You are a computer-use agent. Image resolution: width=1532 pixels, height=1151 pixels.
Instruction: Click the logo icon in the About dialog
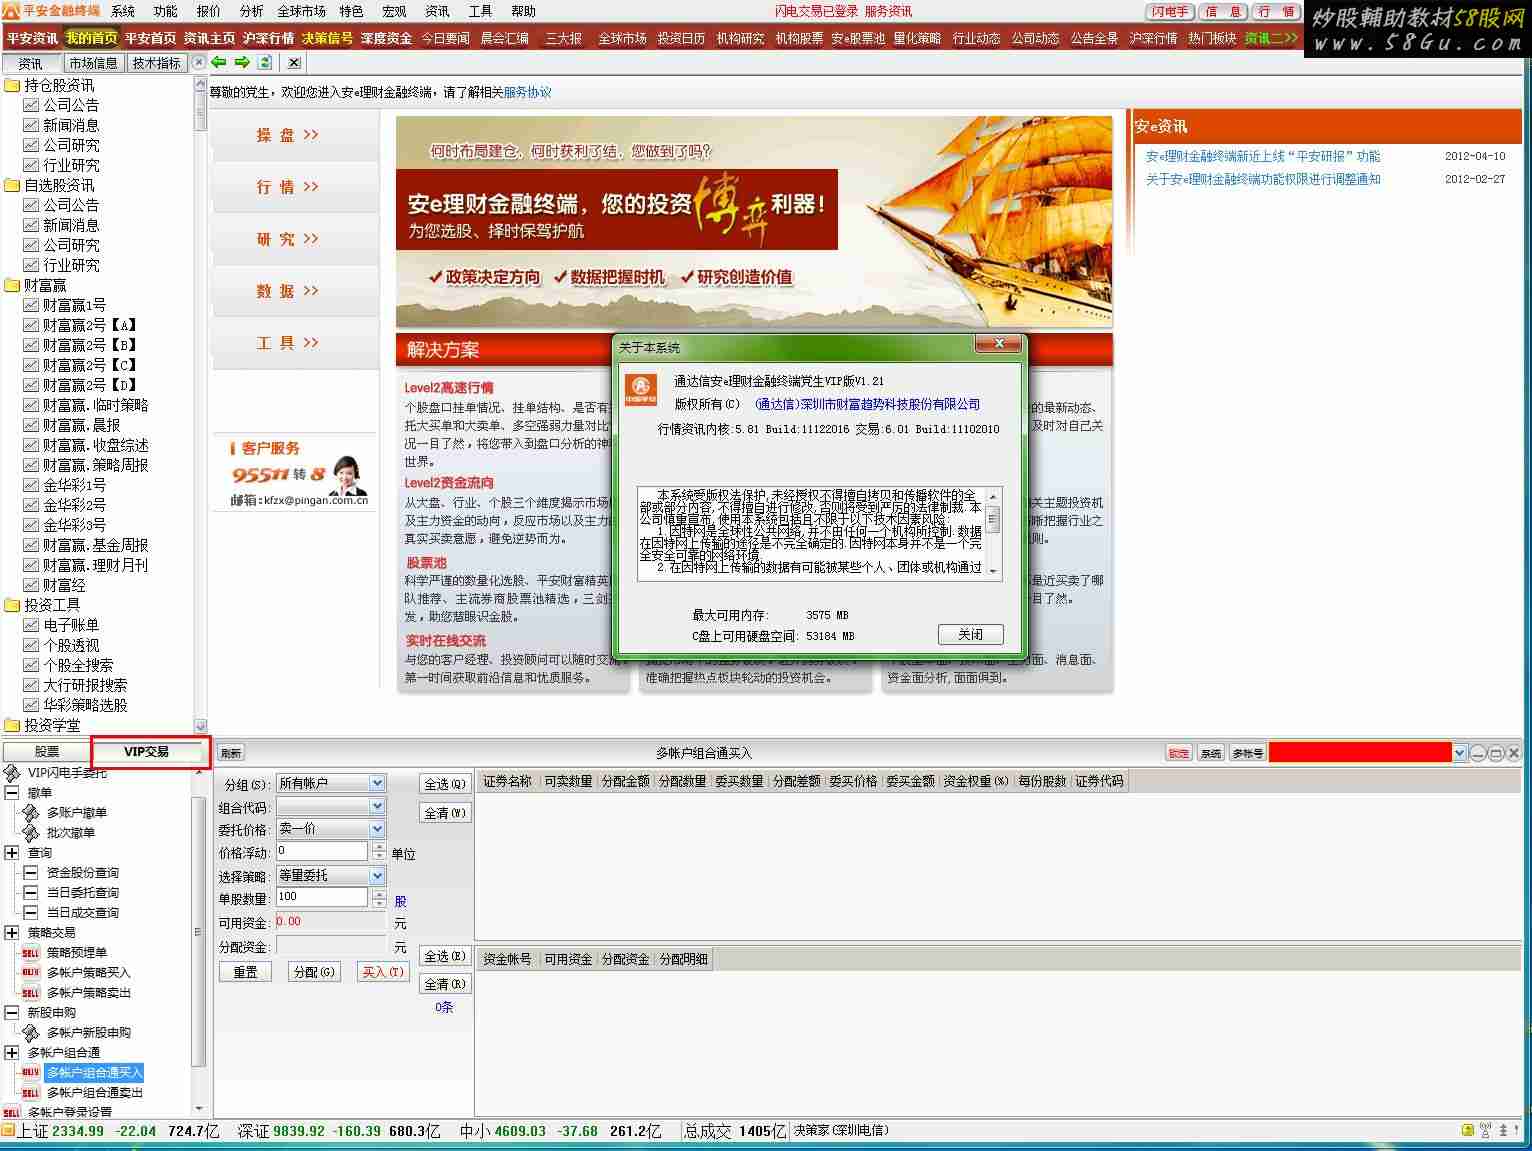641,389
